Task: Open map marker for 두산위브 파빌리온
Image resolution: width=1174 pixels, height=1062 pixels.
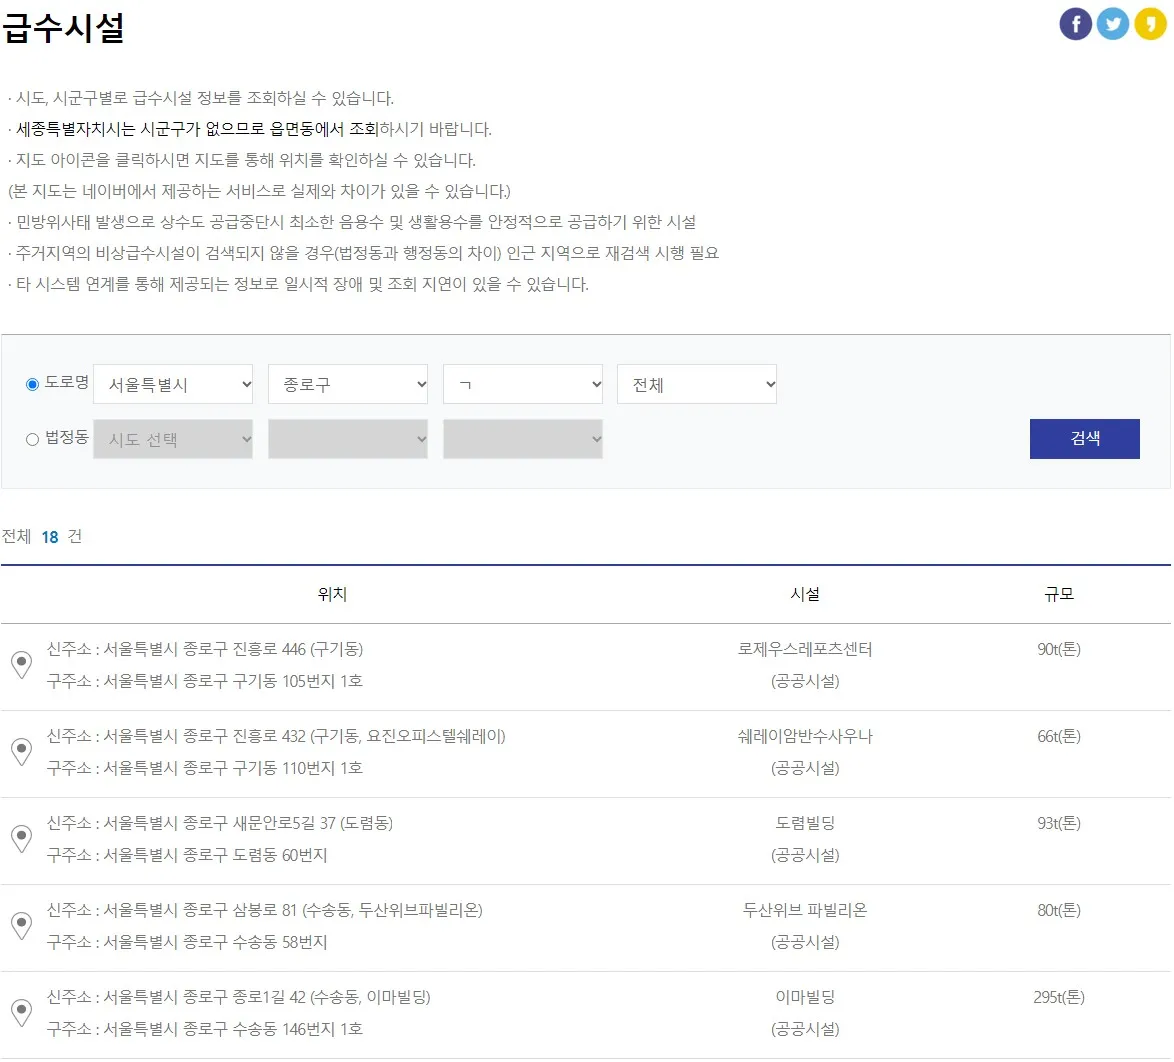Action: click(21, 925)
